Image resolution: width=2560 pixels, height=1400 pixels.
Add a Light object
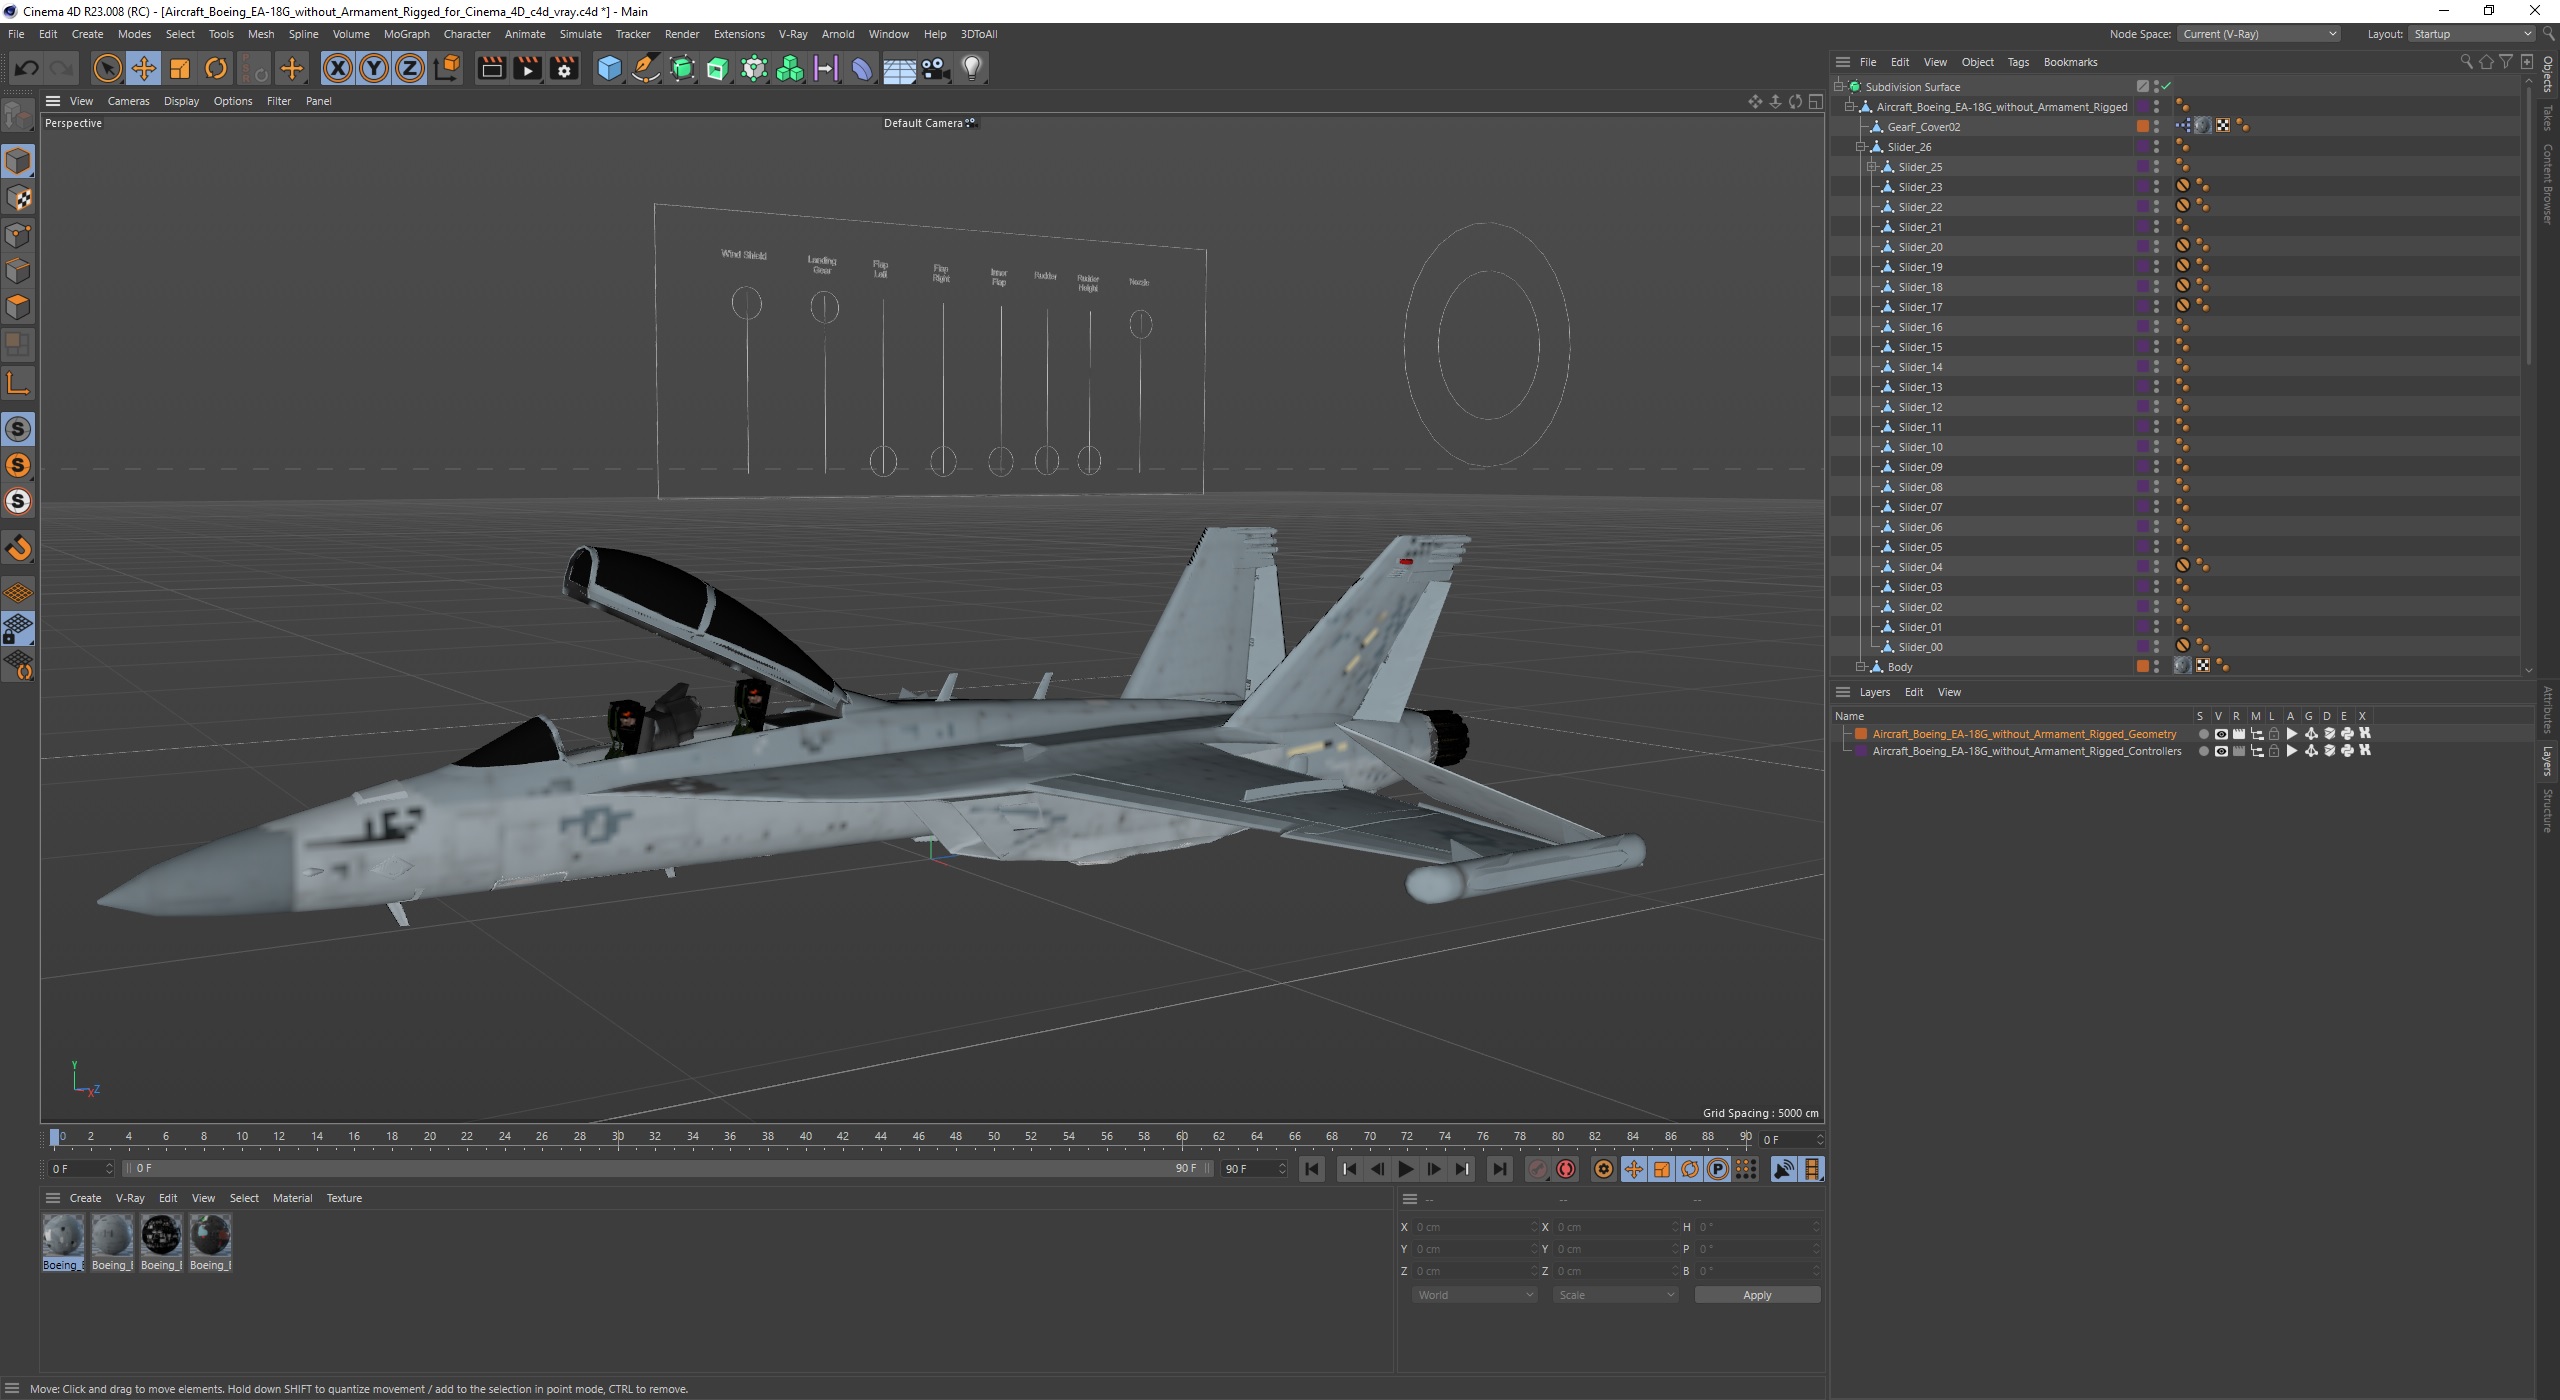972,68
